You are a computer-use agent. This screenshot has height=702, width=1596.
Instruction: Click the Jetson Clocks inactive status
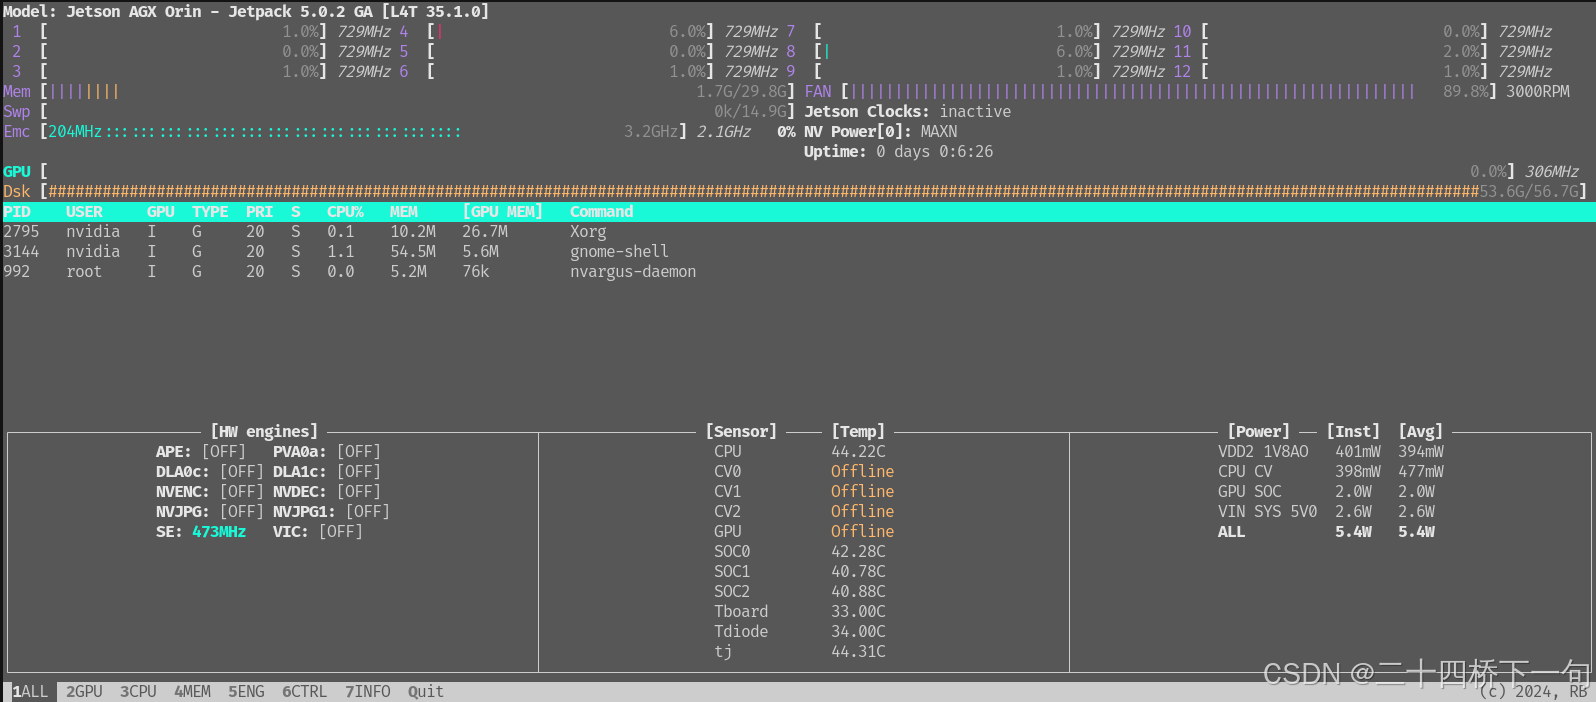(x=975, y=112)
